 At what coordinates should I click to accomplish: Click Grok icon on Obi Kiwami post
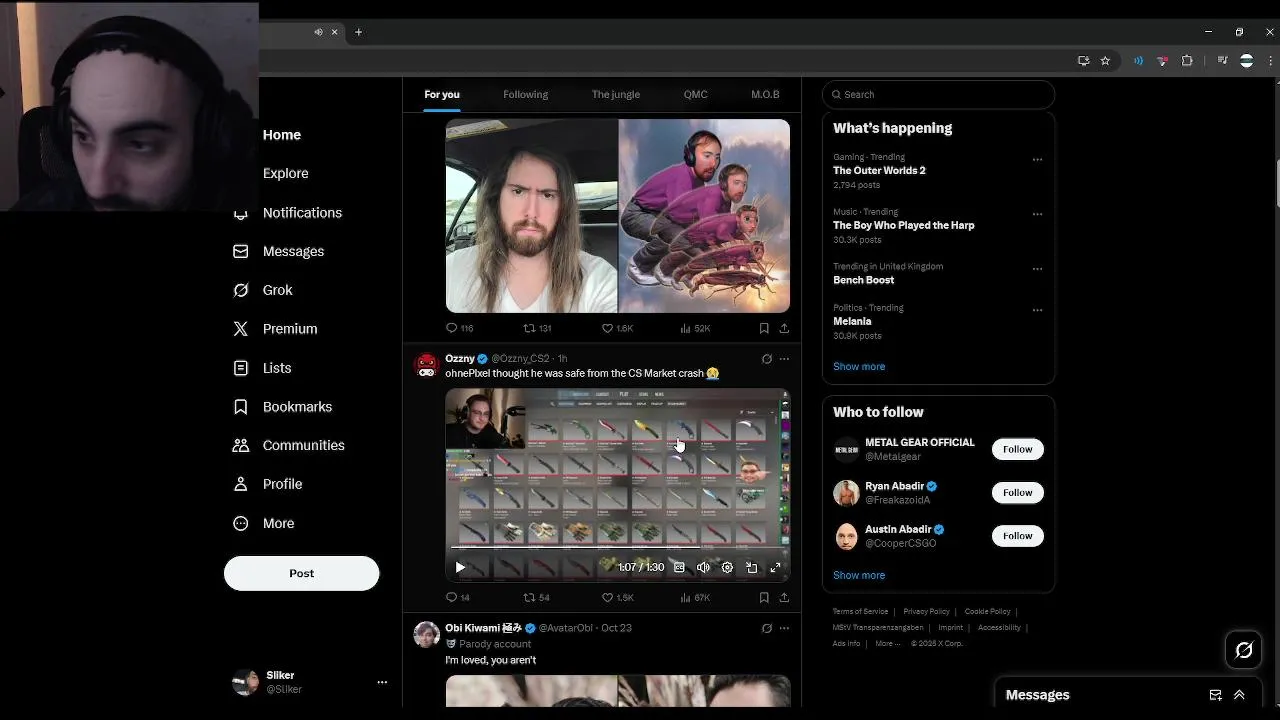[767, 628]
